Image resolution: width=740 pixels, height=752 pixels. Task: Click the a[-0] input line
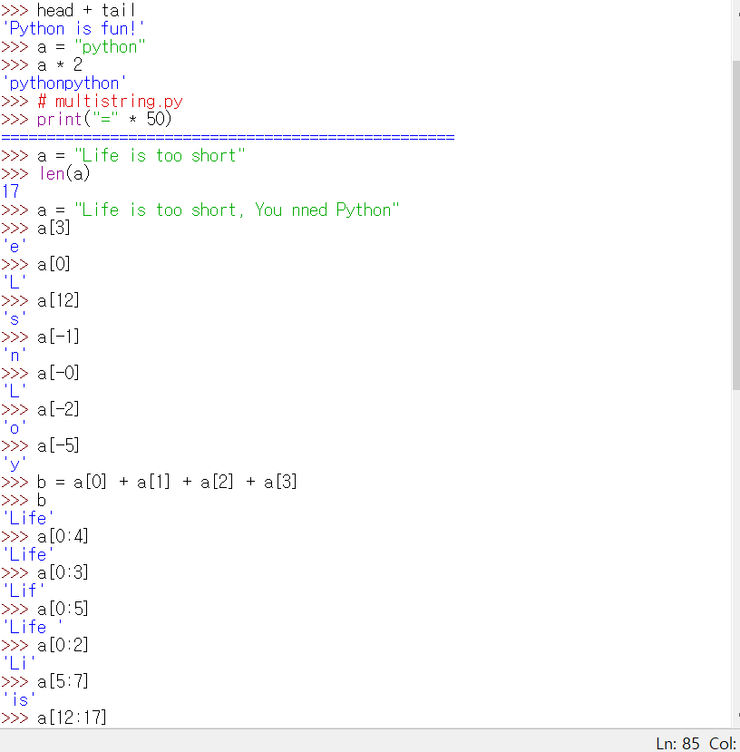[58, 373]
